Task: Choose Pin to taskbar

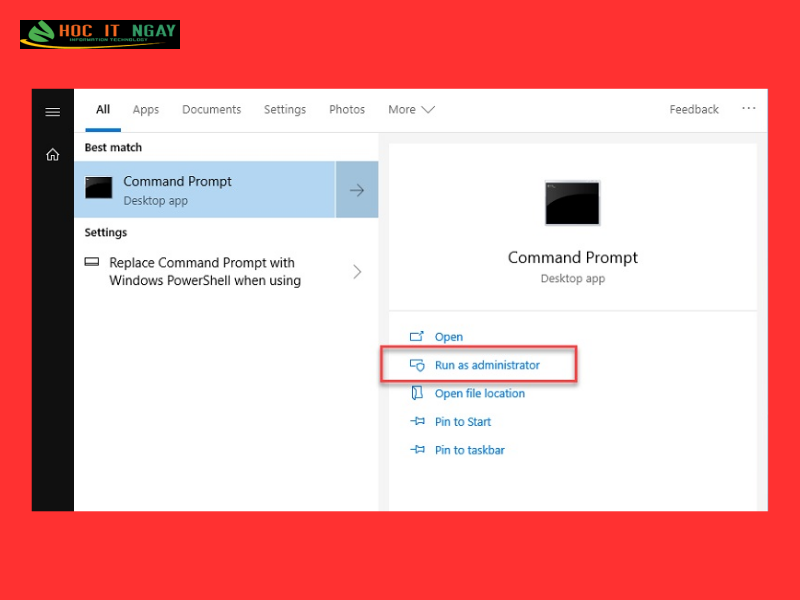Action: [x=469, y=450]
